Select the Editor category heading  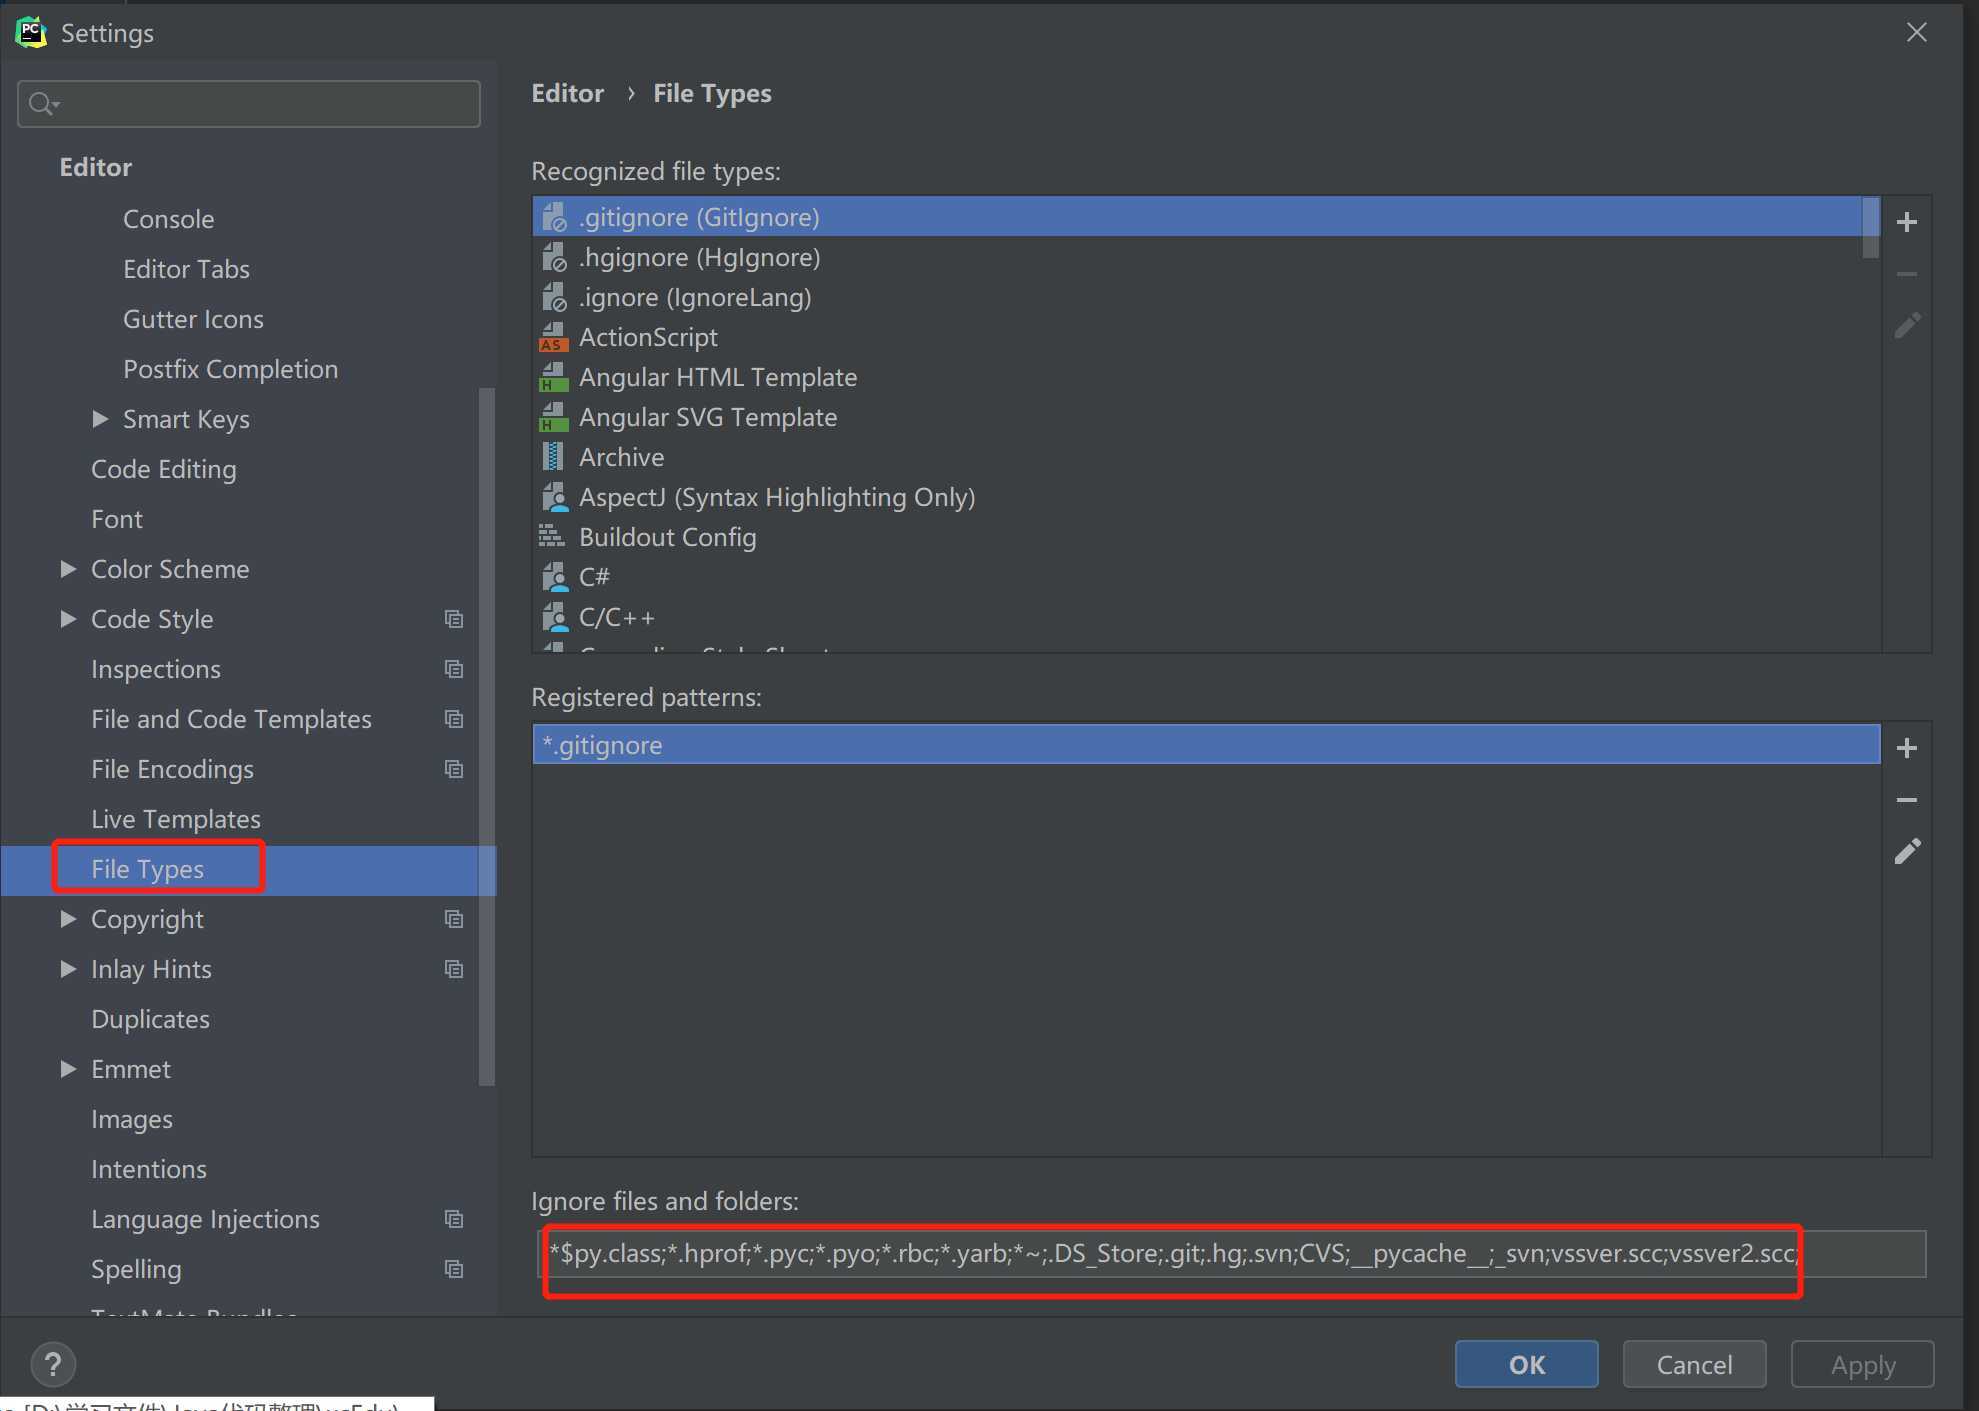pyautogui.click(x=96, y=167)
